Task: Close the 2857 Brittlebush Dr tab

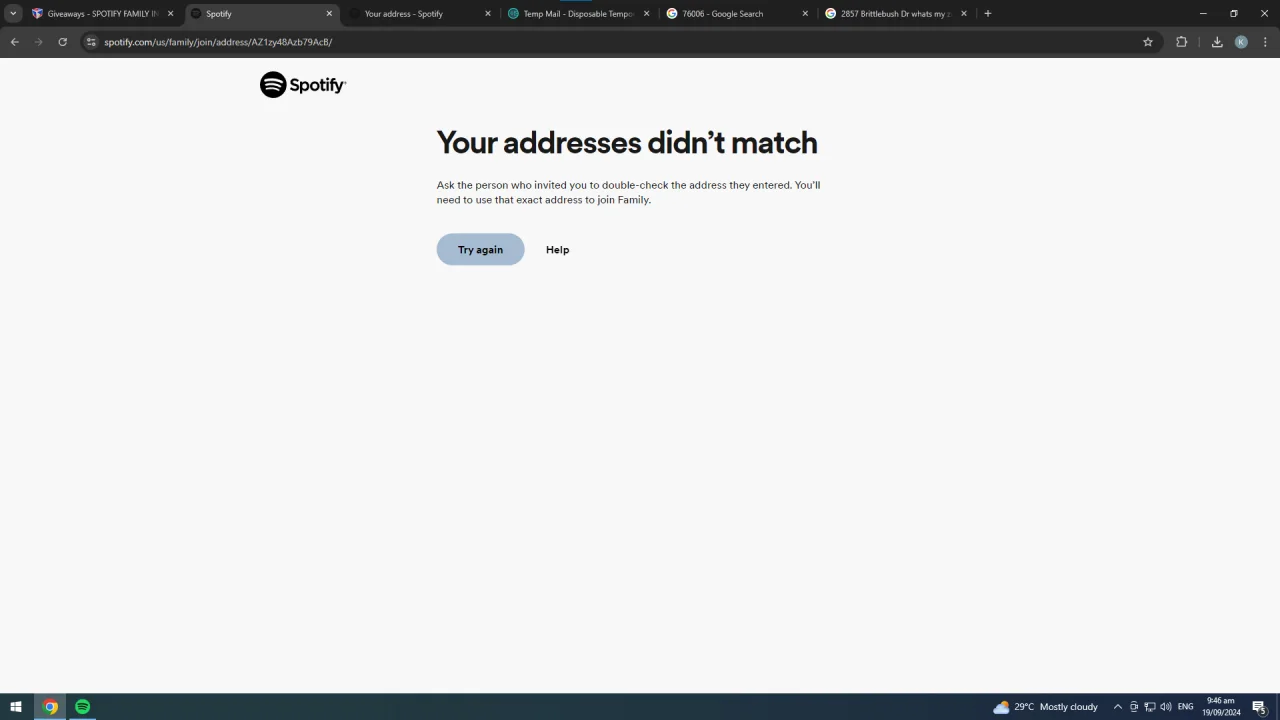Action: pyautogui.click(x=964, y=14)
